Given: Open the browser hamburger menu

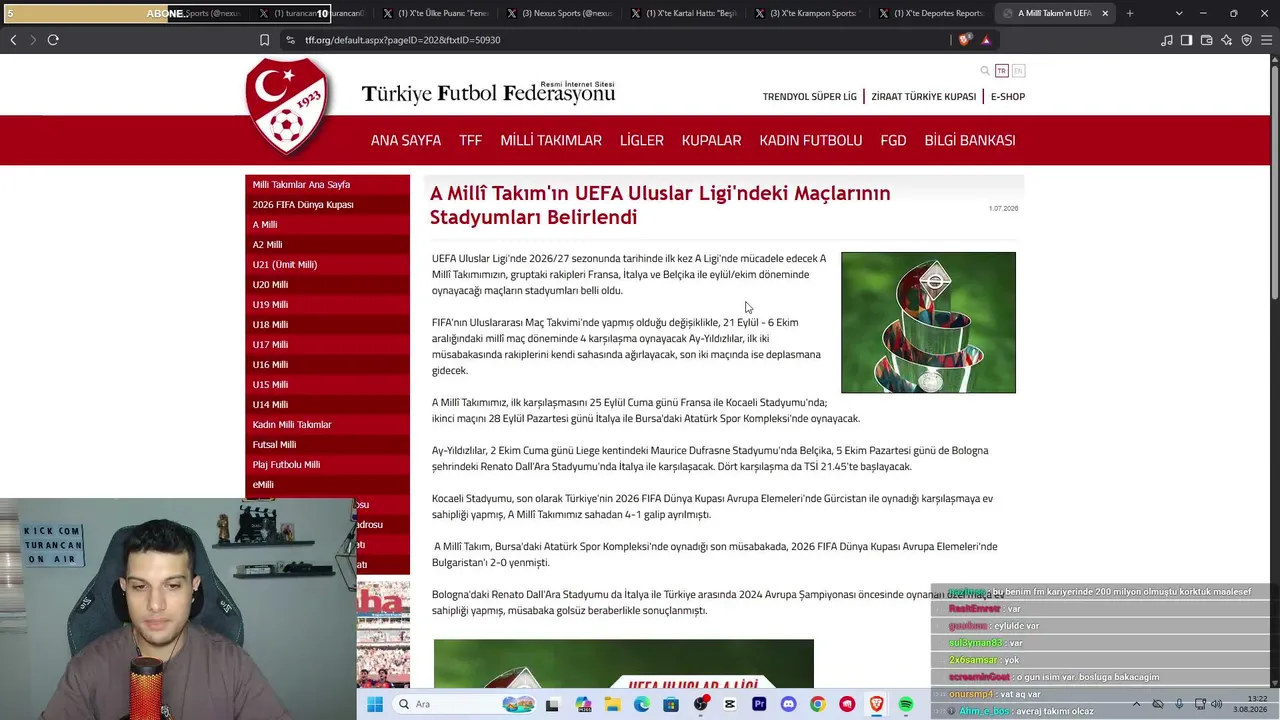Looking at the screenshot, I should (1266, 40).
